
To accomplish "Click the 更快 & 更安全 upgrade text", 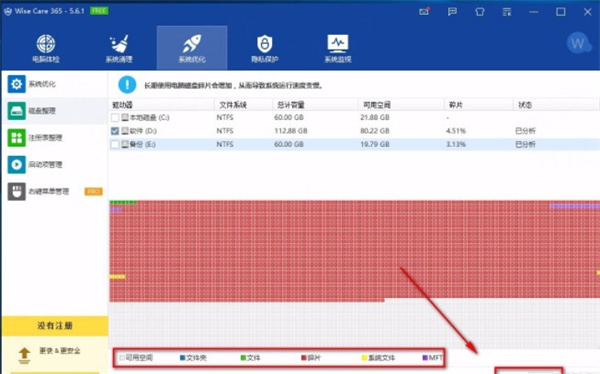I will [60, 351].
